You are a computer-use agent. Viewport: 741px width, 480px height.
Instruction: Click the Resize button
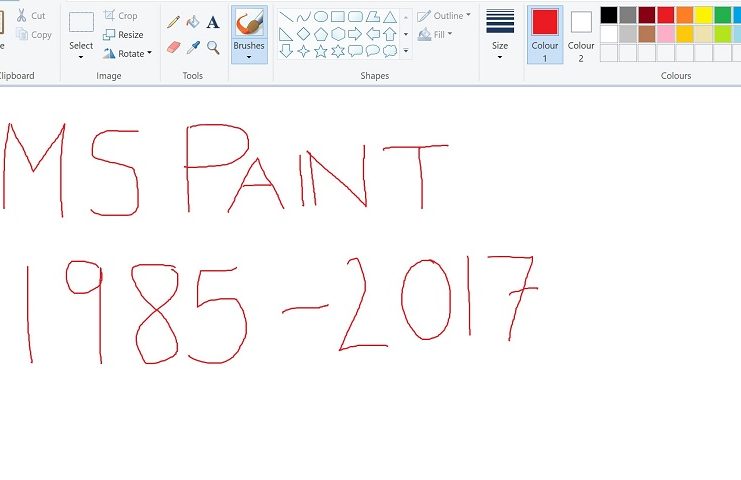123,34
